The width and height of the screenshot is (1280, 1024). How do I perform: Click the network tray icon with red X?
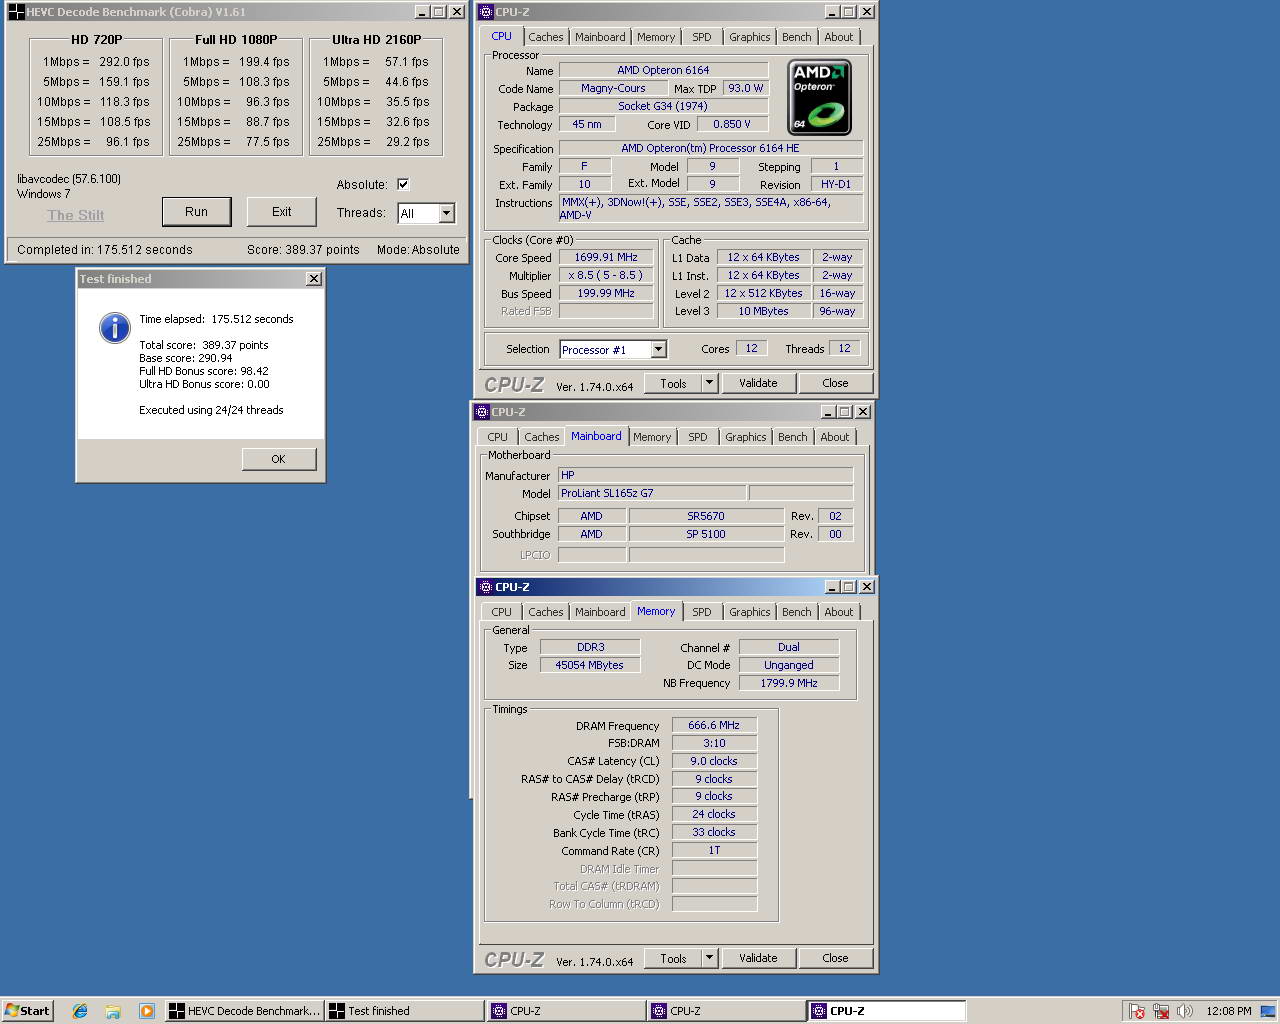1160,1011
